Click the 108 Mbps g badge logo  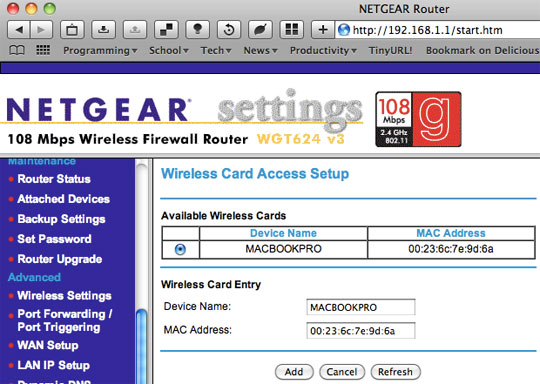[418, 119]
